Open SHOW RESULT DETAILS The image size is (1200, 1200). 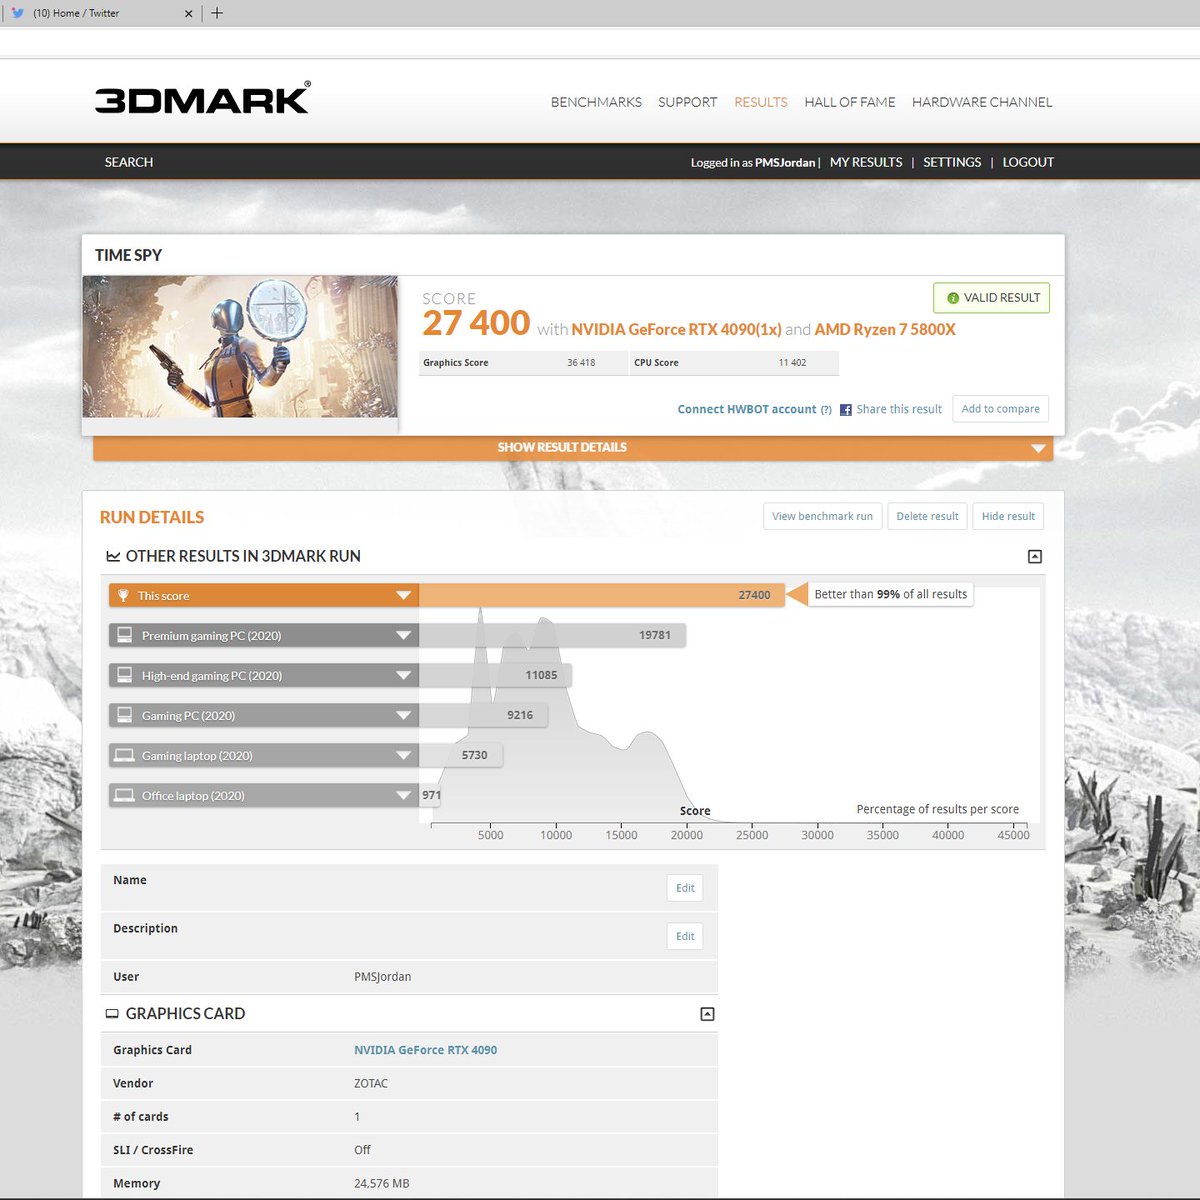(563, 447)
